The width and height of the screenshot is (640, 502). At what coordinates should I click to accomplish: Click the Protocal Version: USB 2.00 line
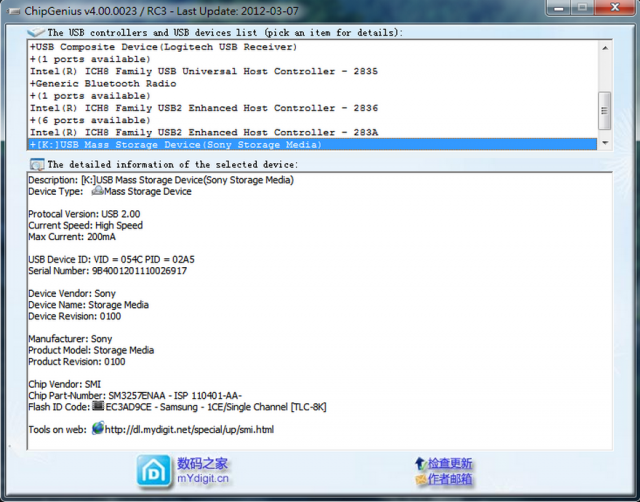point(84,214)
